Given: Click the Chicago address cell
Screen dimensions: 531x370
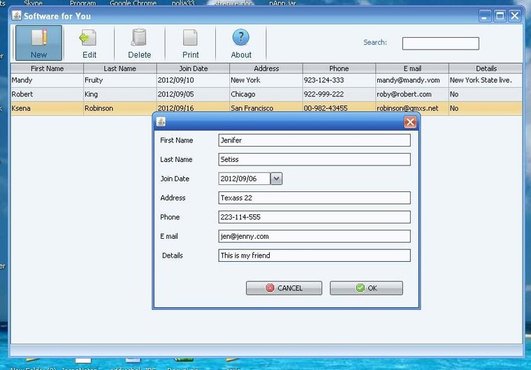Looking at the screenshot, I should (x=266, y=94).
